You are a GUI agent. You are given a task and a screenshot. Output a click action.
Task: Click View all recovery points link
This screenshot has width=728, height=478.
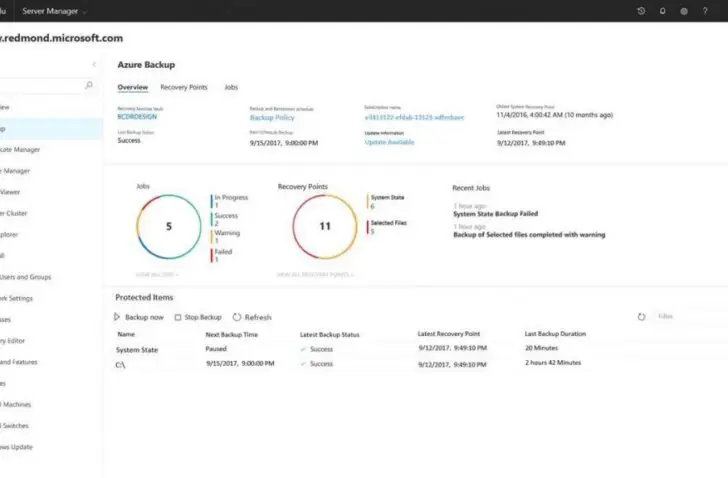tap(315, 274)
